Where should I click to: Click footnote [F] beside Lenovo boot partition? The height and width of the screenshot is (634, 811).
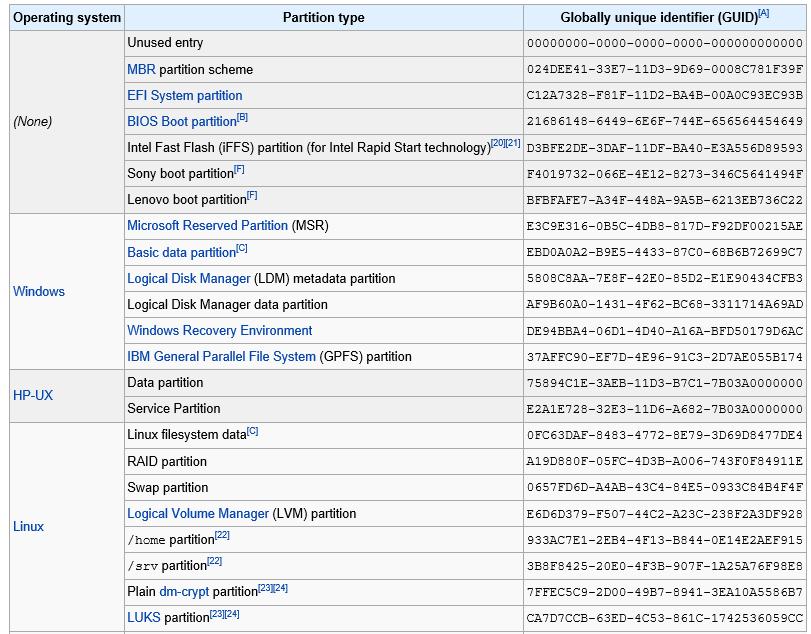(252, 195)
